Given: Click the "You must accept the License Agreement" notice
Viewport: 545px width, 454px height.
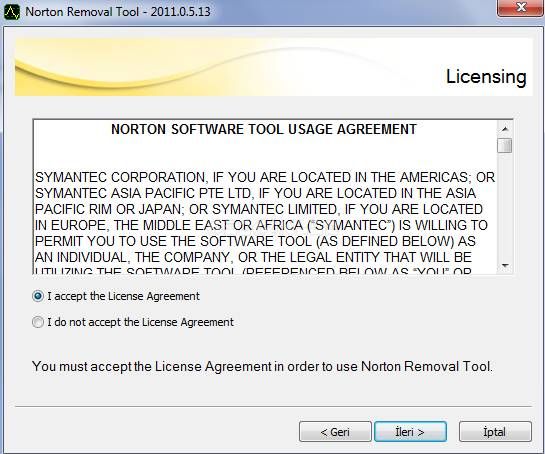Looking at the screenshot, I should [x=262, y=366].
